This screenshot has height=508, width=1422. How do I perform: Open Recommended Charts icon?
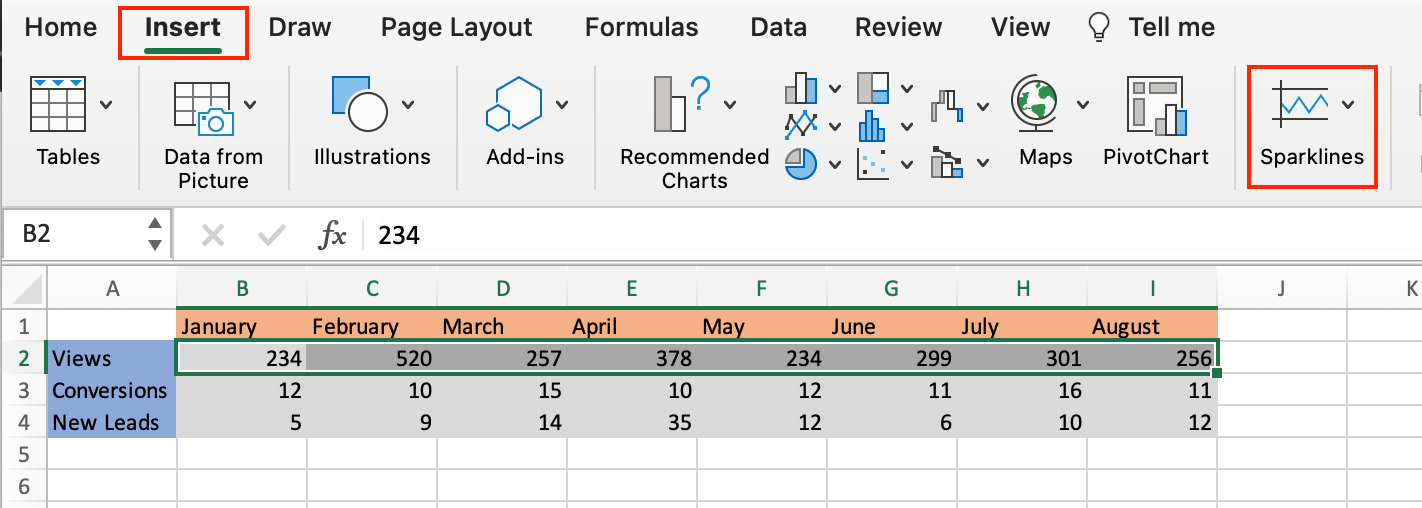[x=683, y=103]
